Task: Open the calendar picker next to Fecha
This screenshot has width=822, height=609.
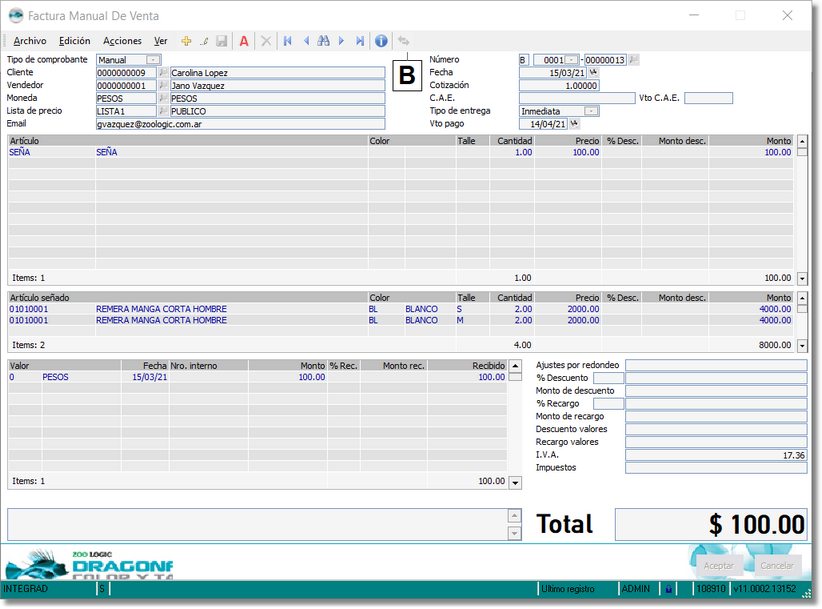Action: (x=593, y=73)
